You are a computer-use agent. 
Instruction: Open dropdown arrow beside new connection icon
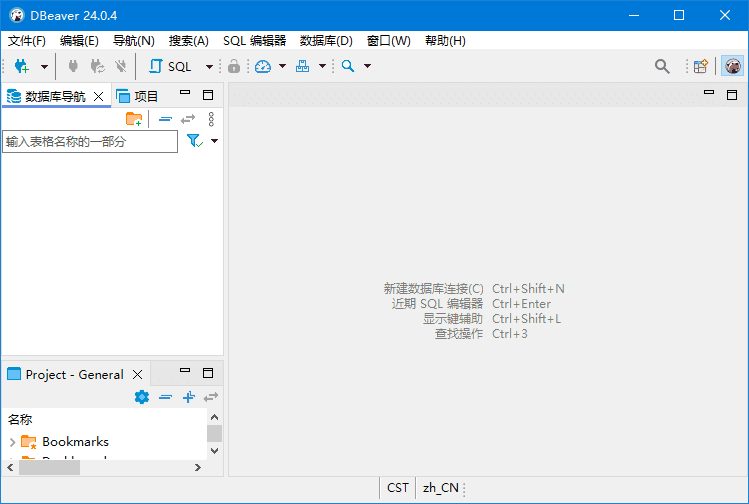point(43,67)
